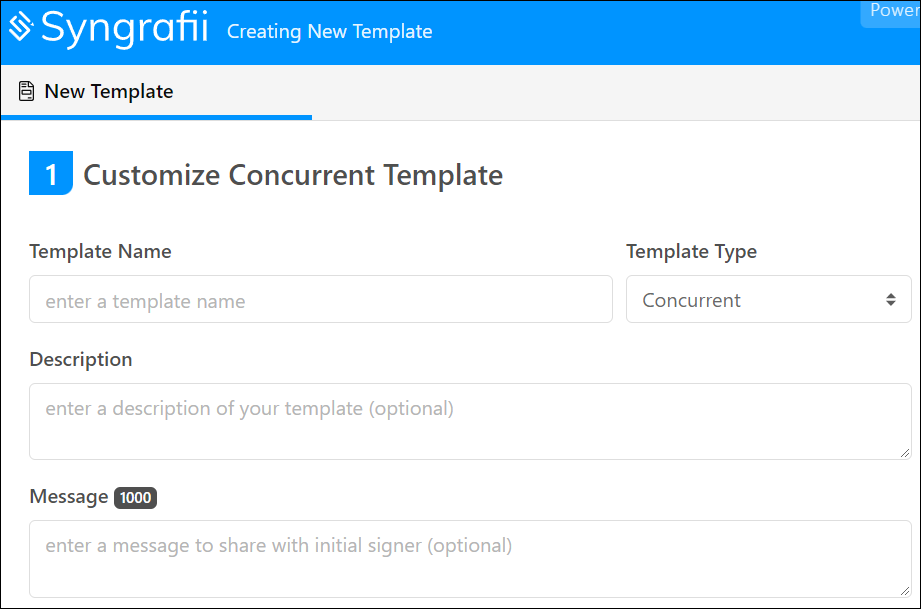Screen dimensions: 921x609
Task: Click the Customize Concurrent Template heading
Action: 293,174
